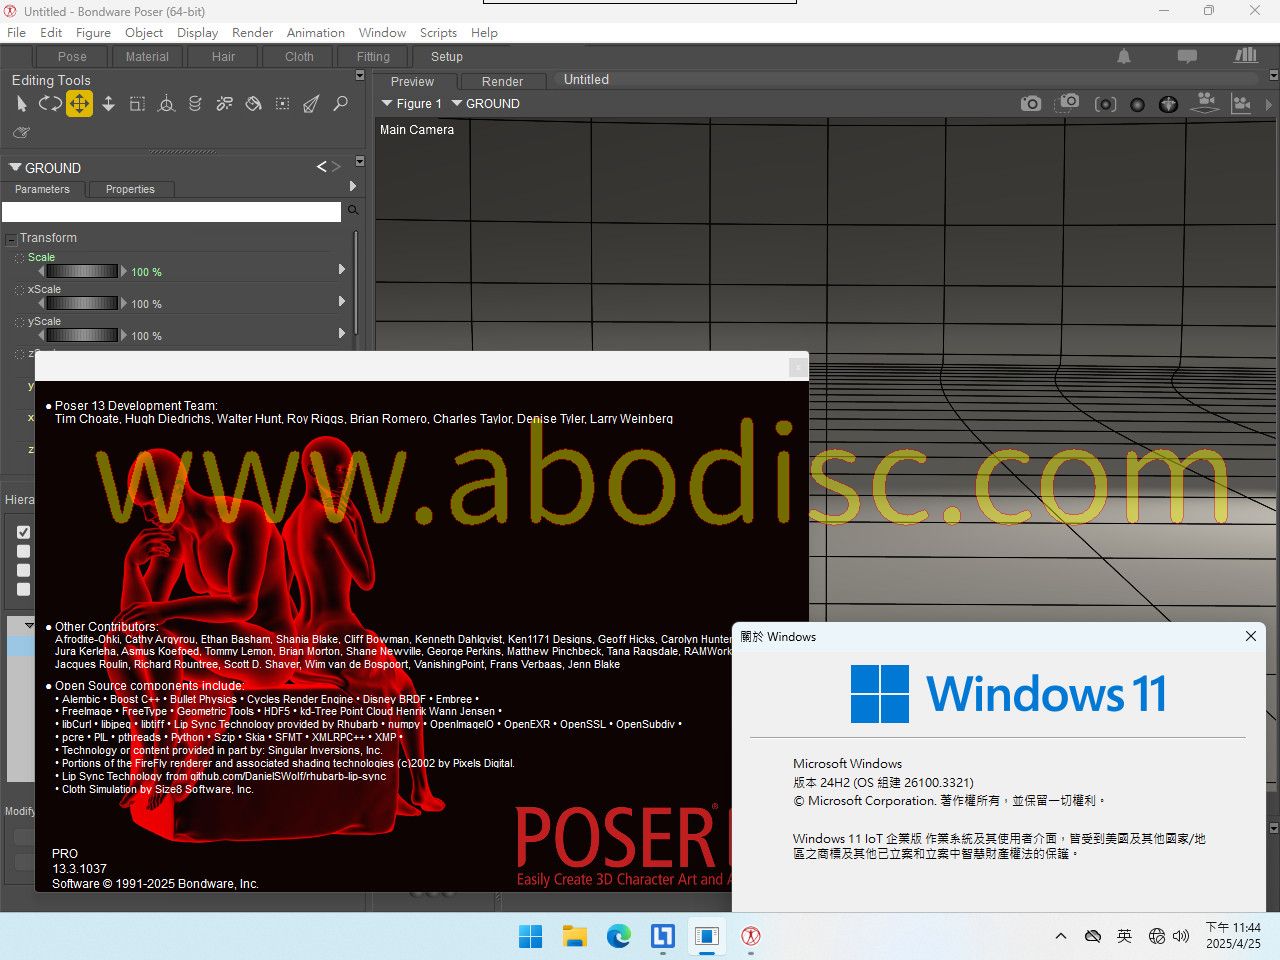The width and height of the screenshot is (1280, 960).
Task: Click the yScale parameter dial
Action: tap(82, 335)
